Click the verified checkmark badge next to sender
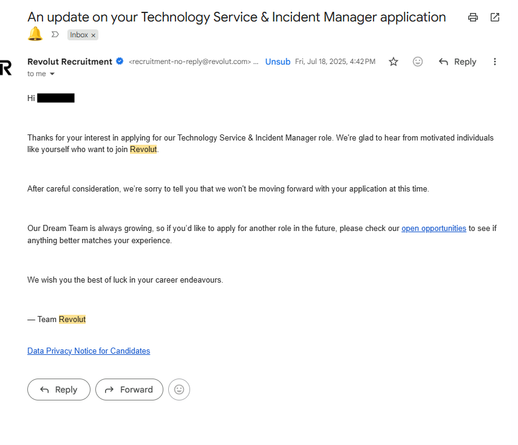Viewport: 518px width, 445px height. (119, 61)
